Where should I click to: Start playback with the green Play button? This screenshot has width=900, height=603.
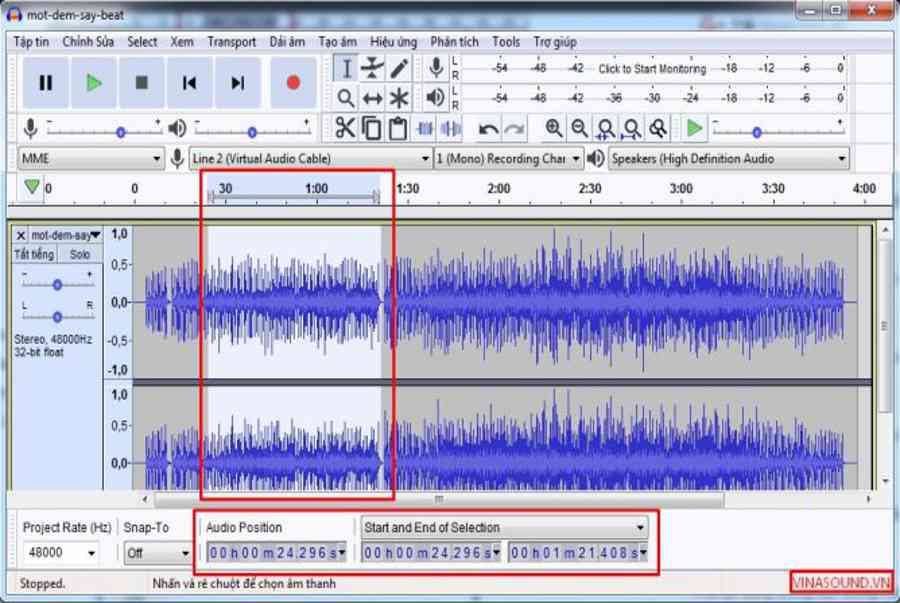pos(94,83)
